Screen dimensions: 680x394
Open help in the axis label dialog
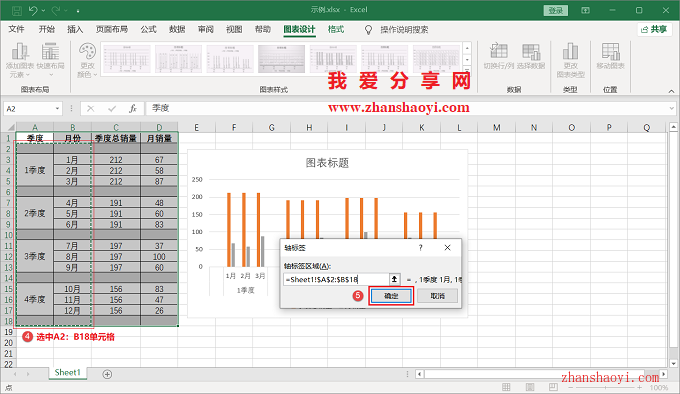pos(420,247)
